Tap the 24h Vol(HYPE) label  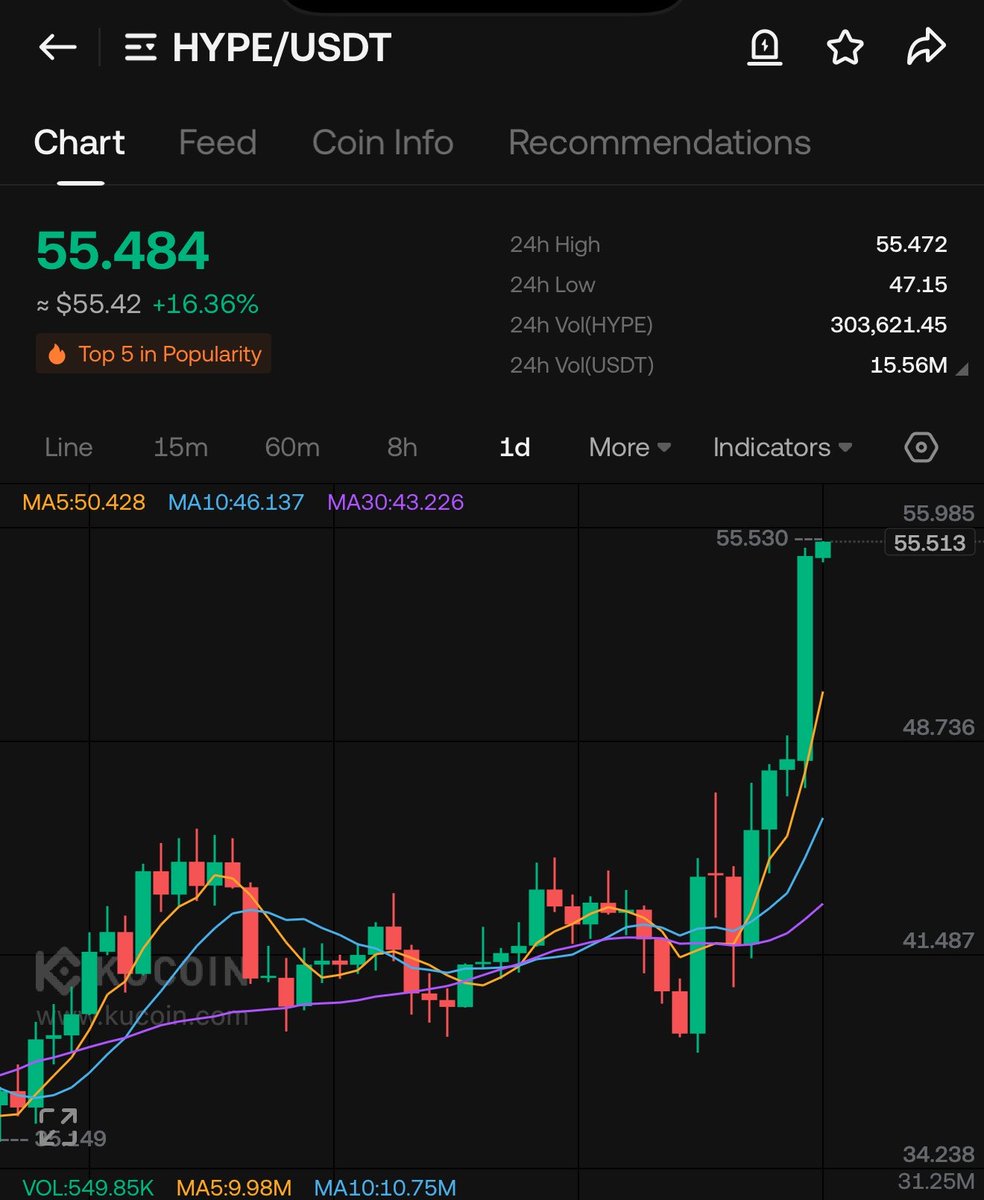[x=581, y=325]
